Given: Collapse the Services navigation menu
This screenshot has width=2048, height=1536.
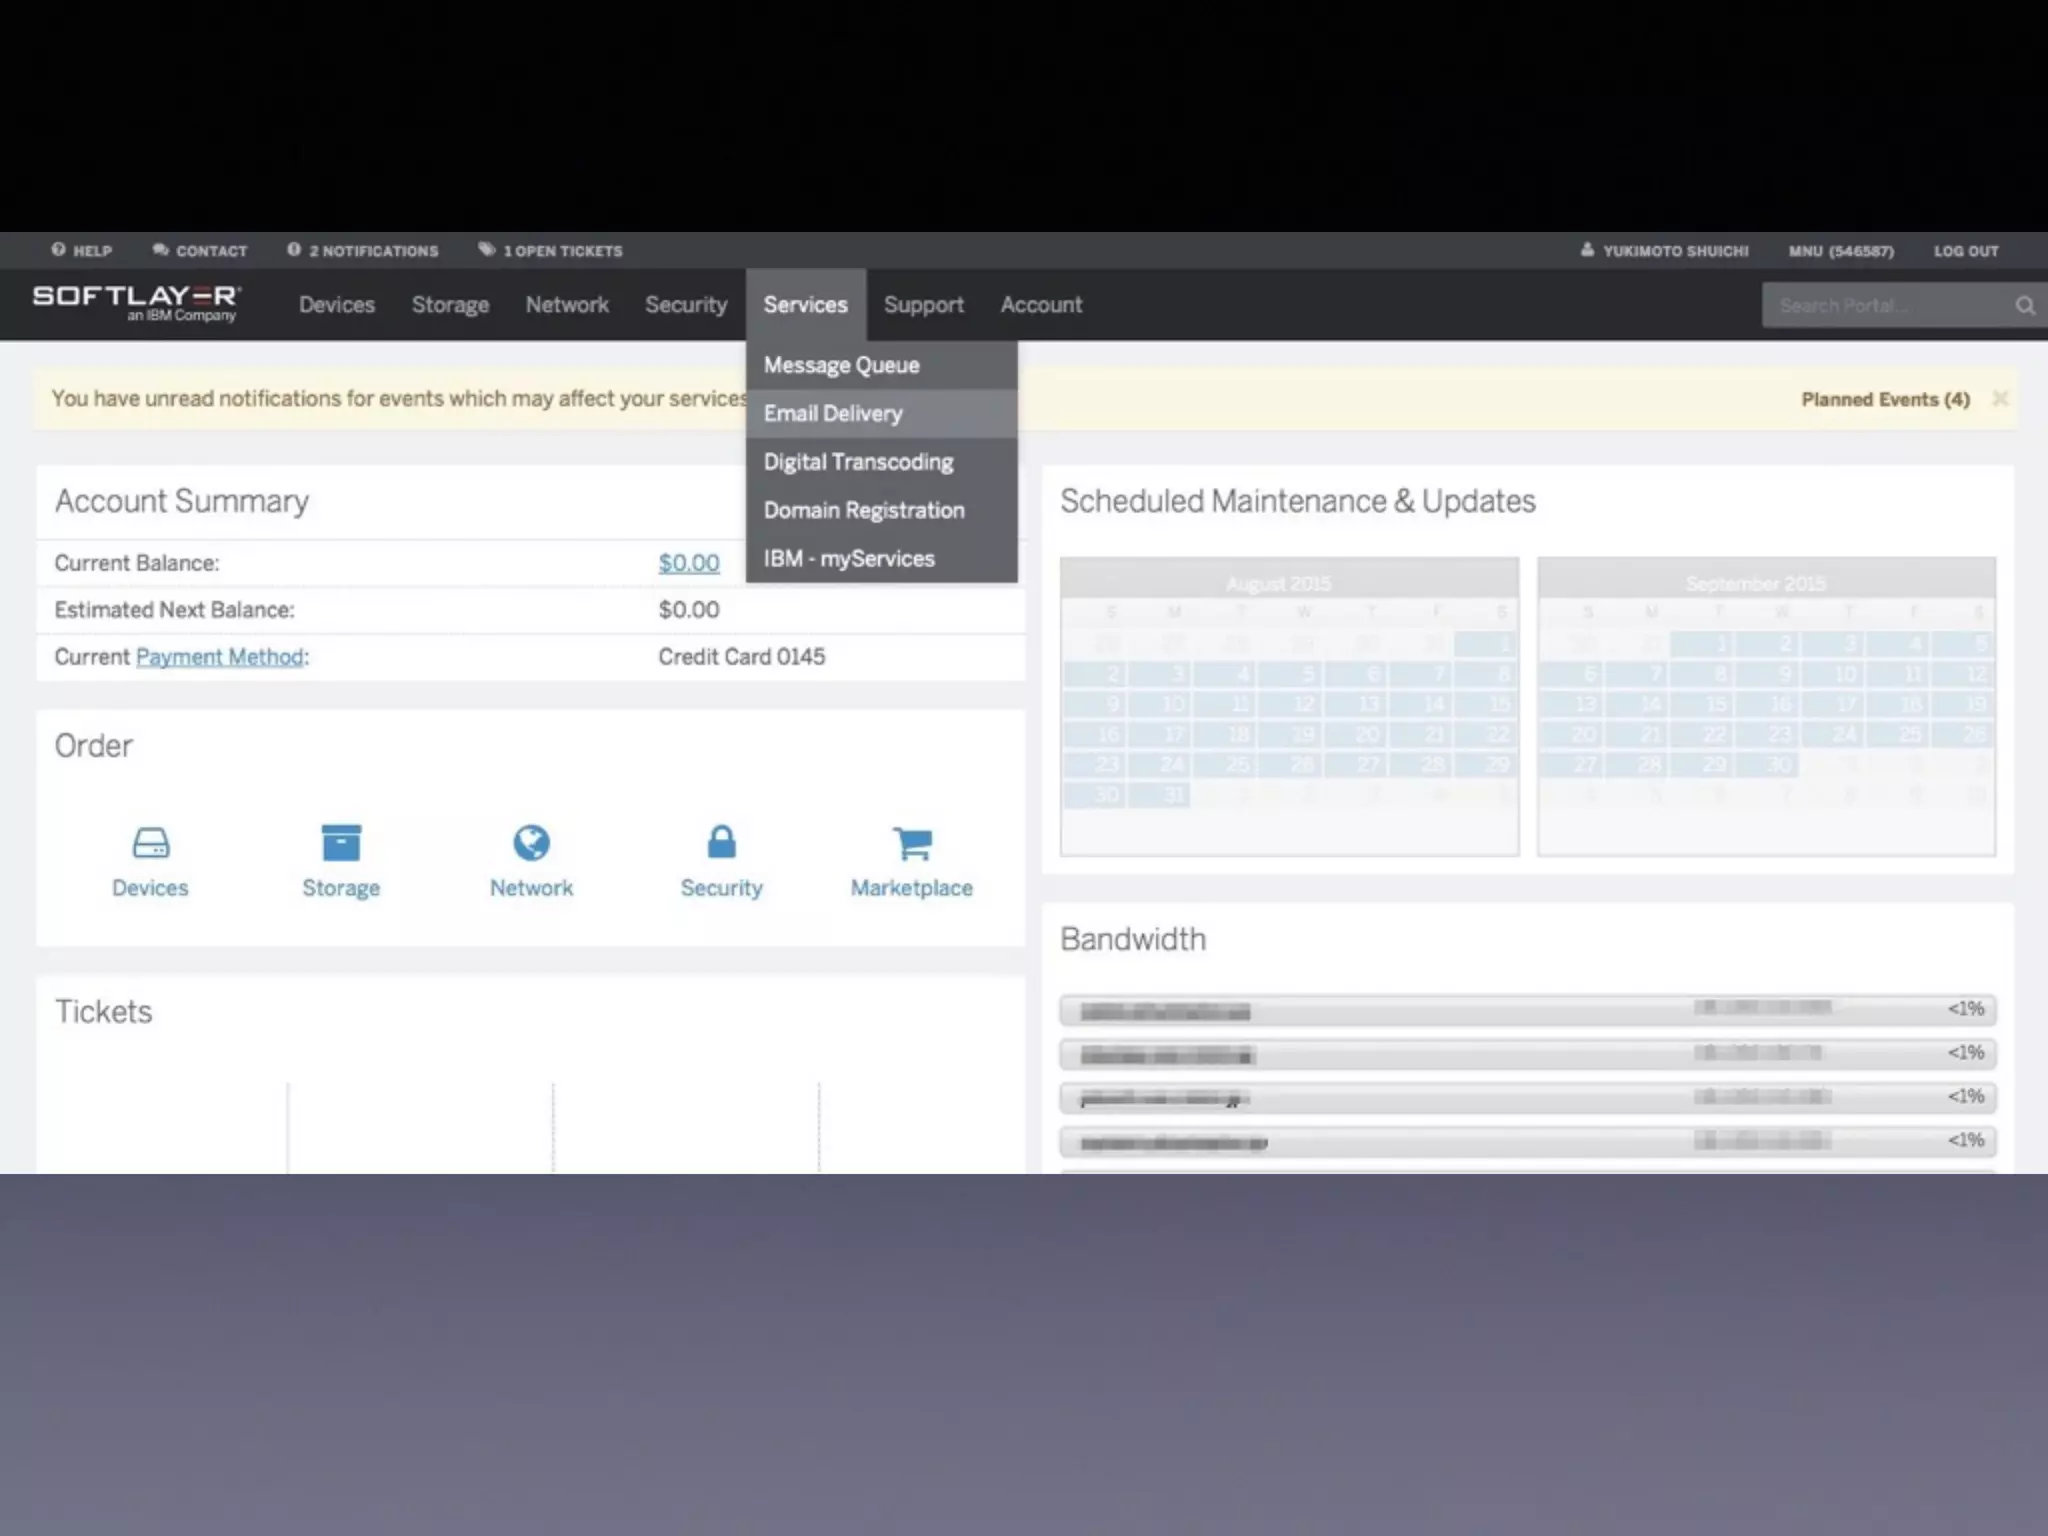Looking at the screenshot, I should [x=806, y=305].
